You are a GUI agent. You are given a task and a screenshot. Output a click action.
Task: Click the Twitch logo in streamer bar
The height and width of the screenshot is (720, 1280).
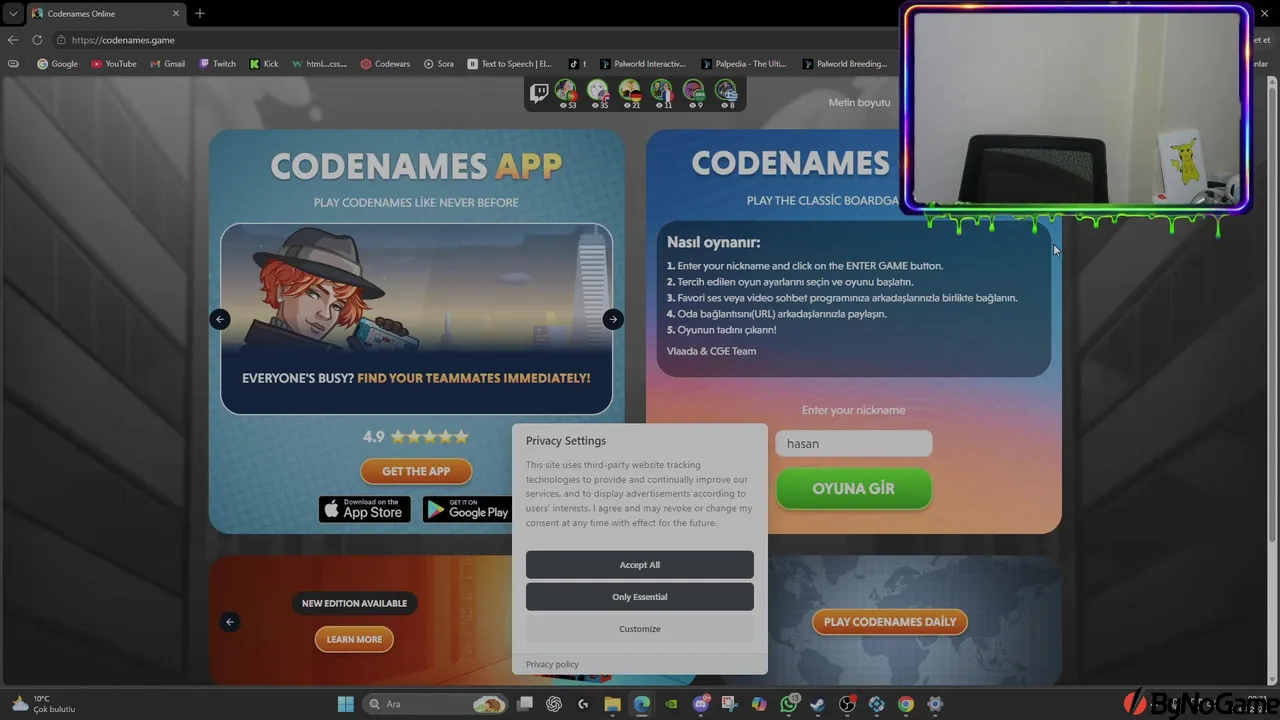(539, 93)
